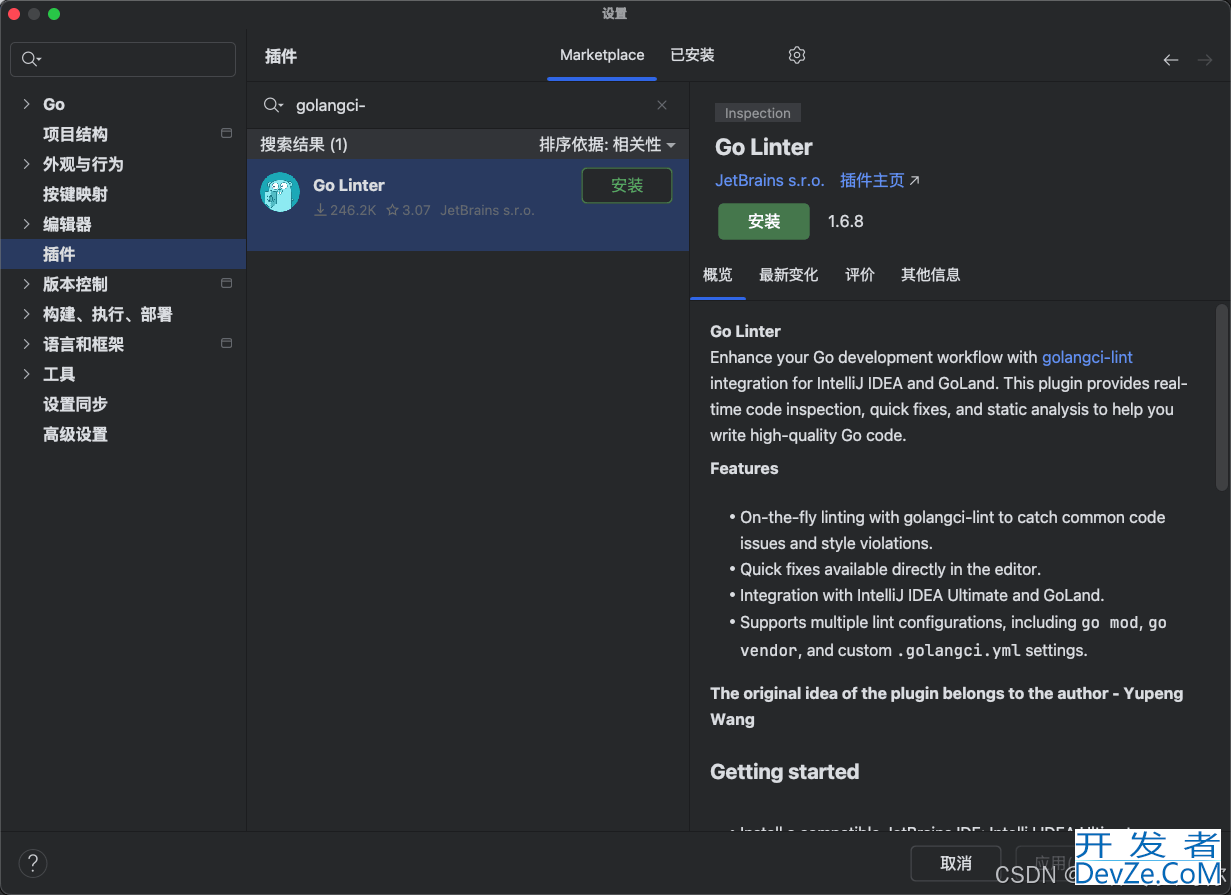Expand the 版本控制 section
The width and height of the screenshot is (1231, 895).
27,284
